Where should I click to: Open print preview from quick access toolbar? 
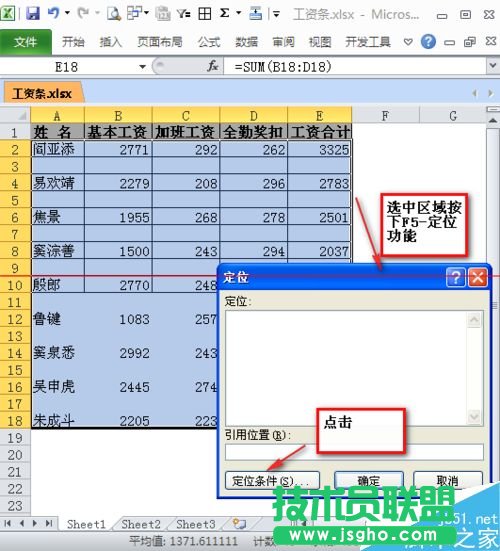114,14
